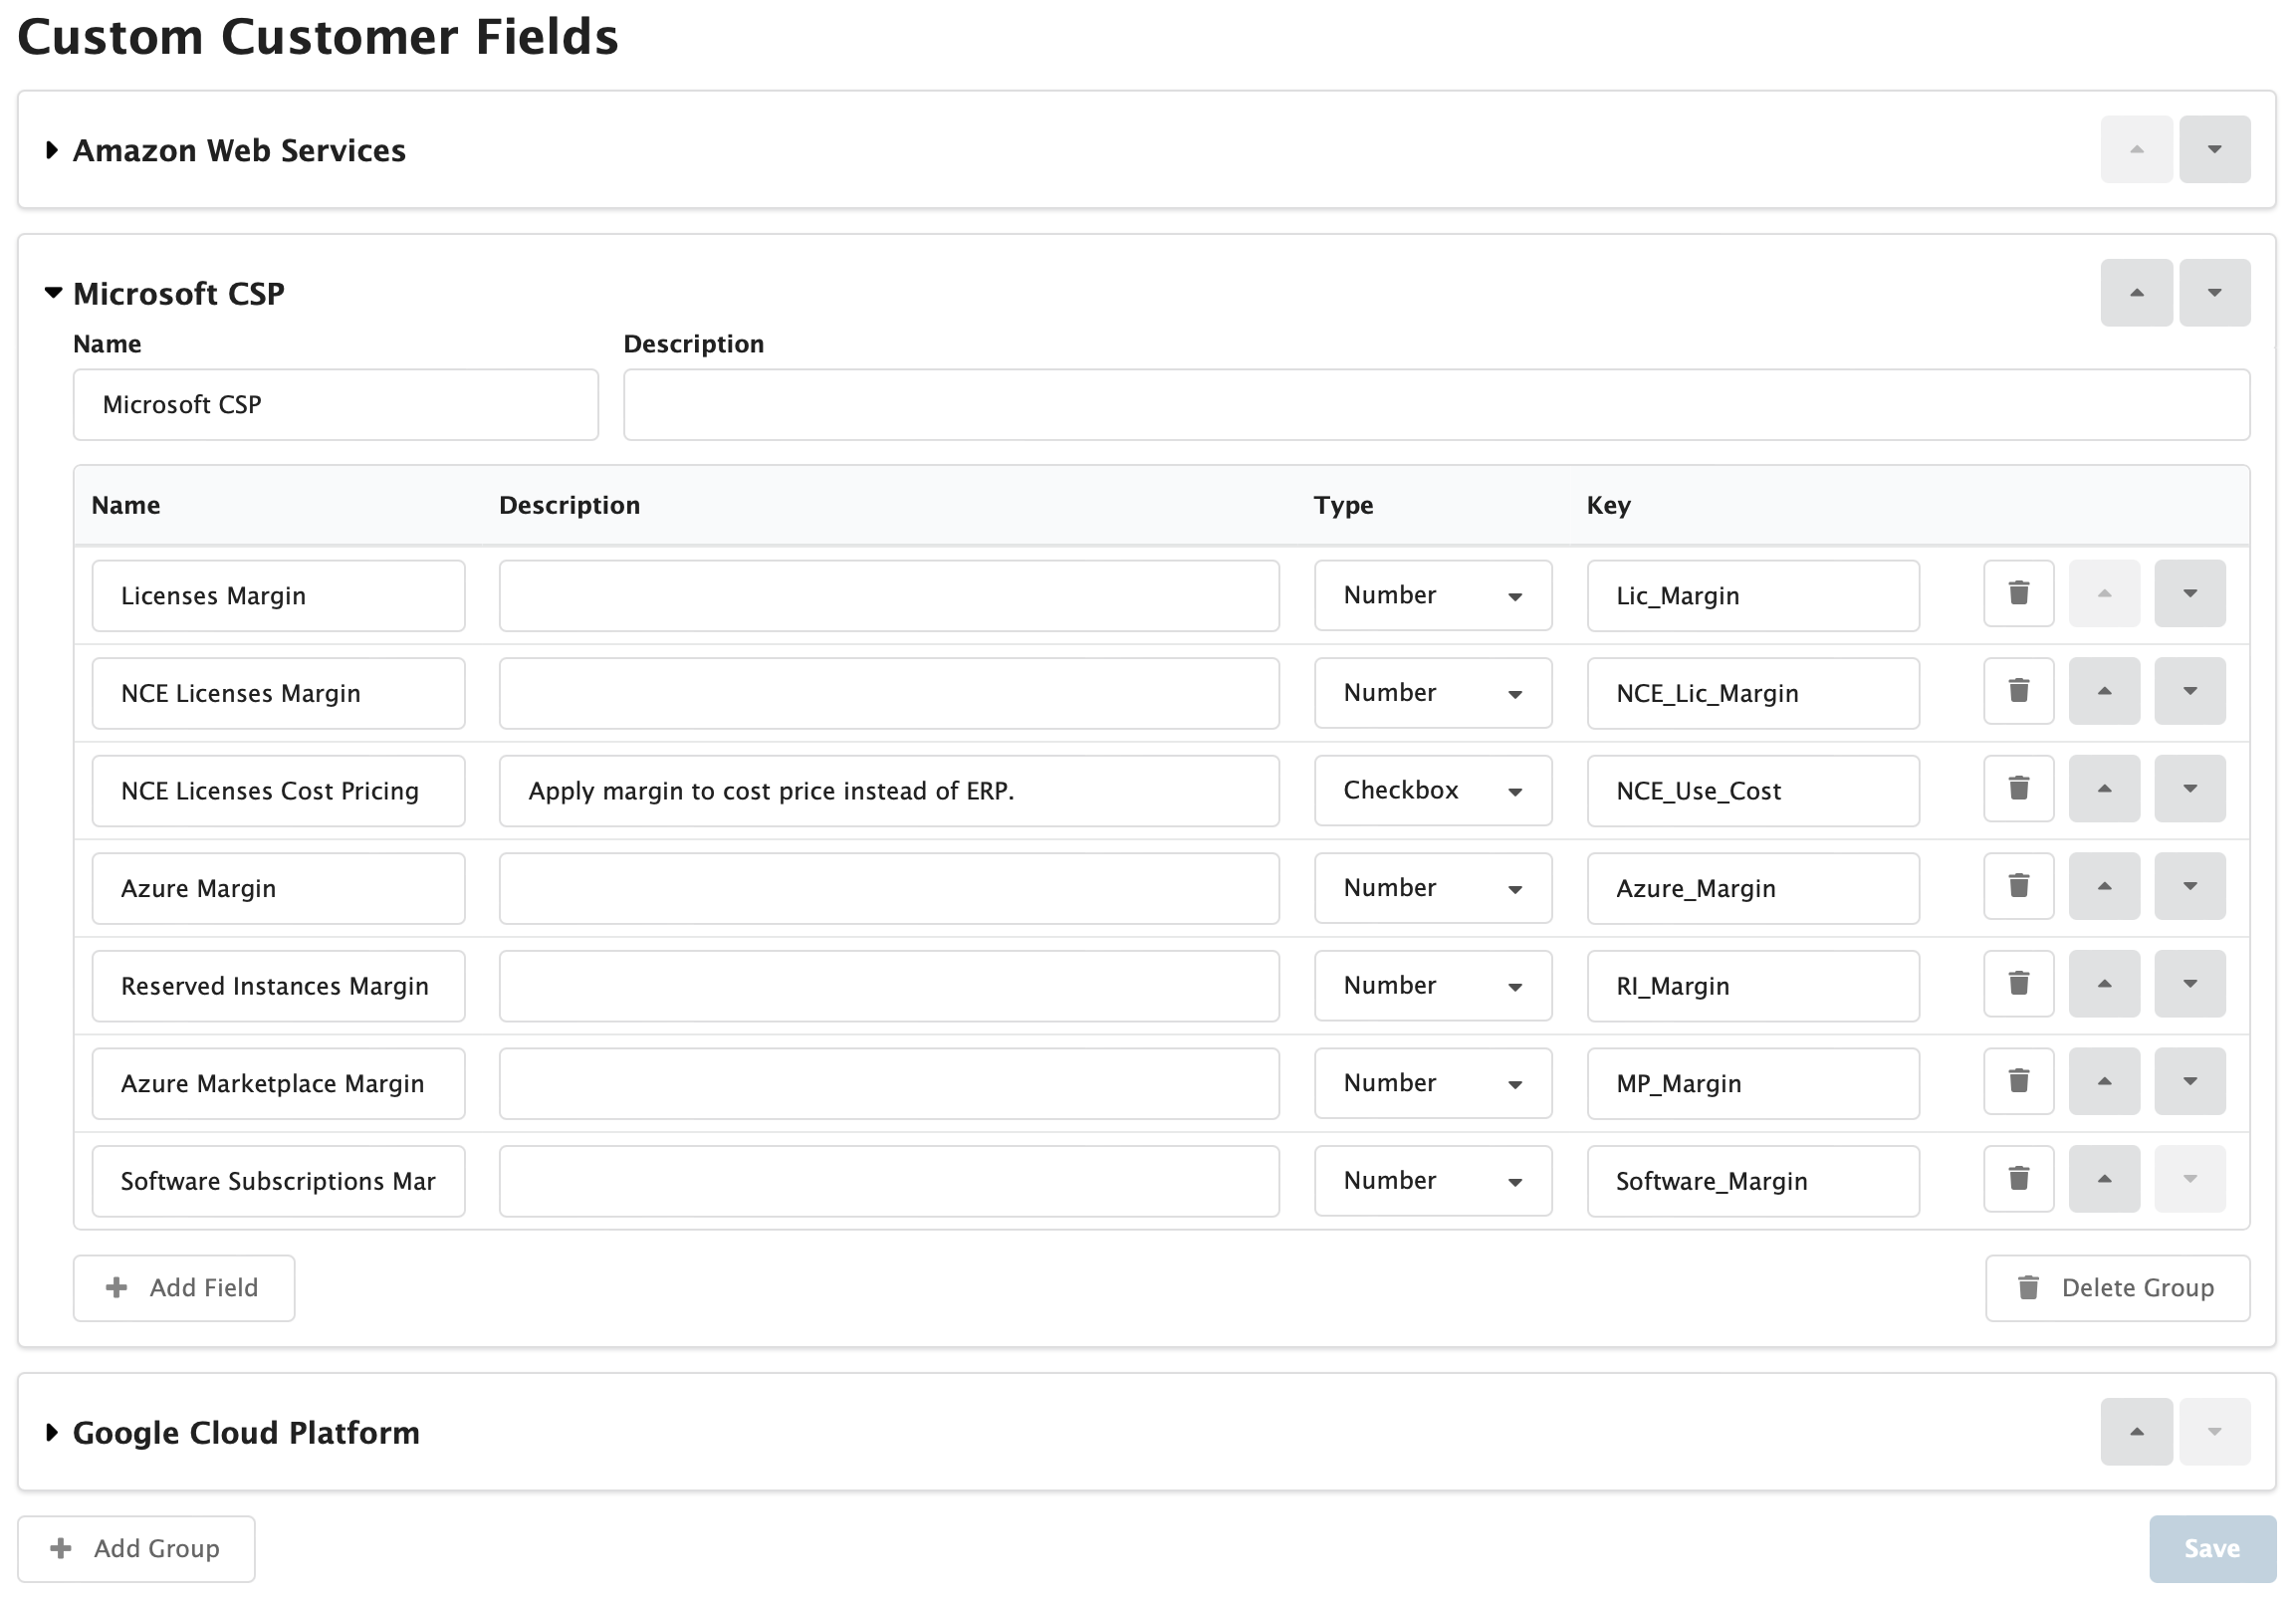Move the Reserved Instances Margin field down

[2189, 984]
